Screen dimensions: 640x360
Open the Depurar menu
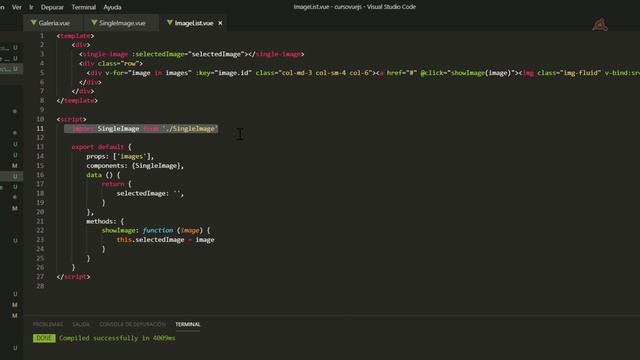point(52,7)
